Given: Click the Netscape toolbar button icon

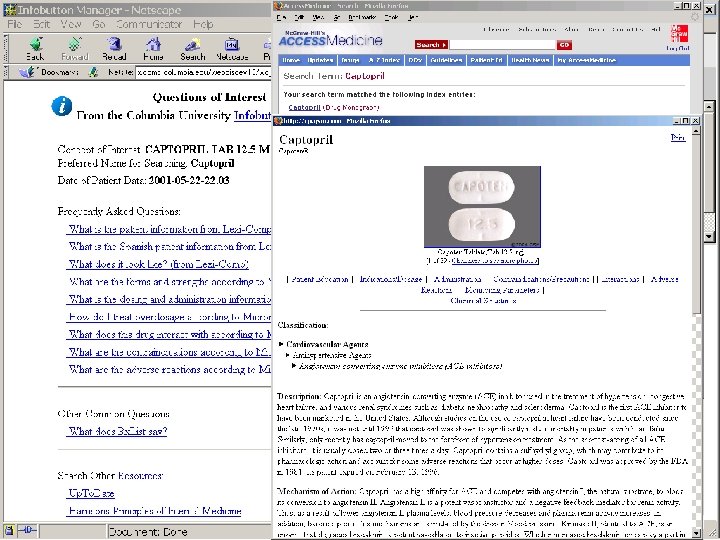Looking at the screenshot, I should tap(232, 45).
